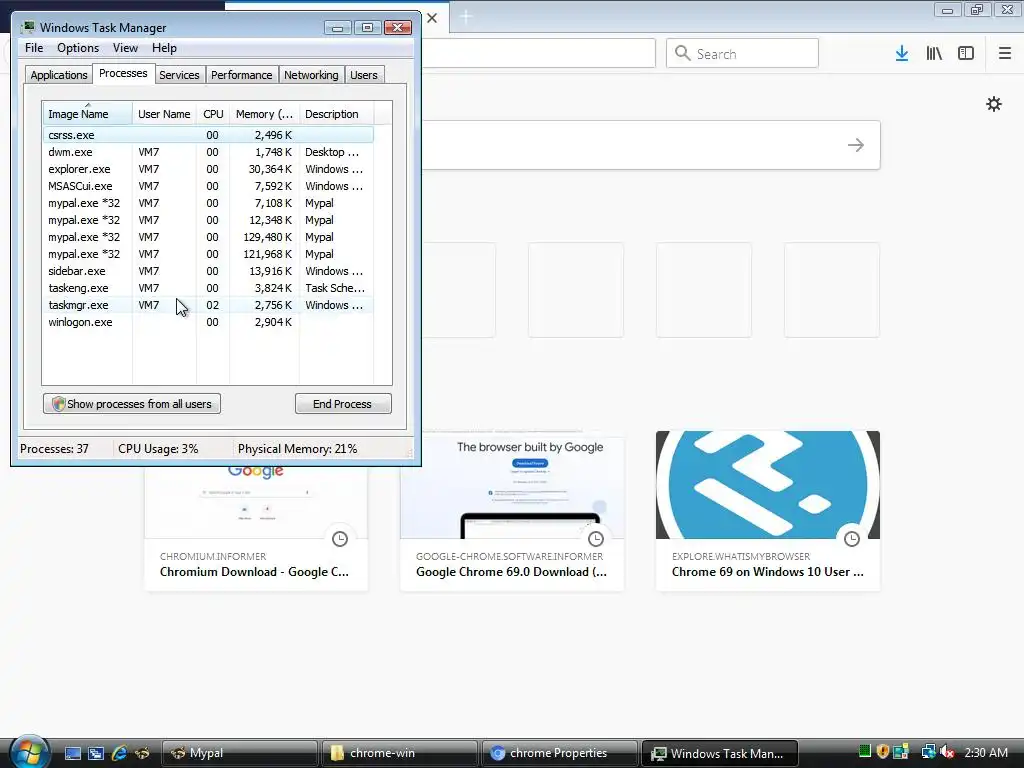Click the Task Manager title bar icon
The height and width of the screenshot is (768, 1024).
pyautogui.click(x=27, y=27)
